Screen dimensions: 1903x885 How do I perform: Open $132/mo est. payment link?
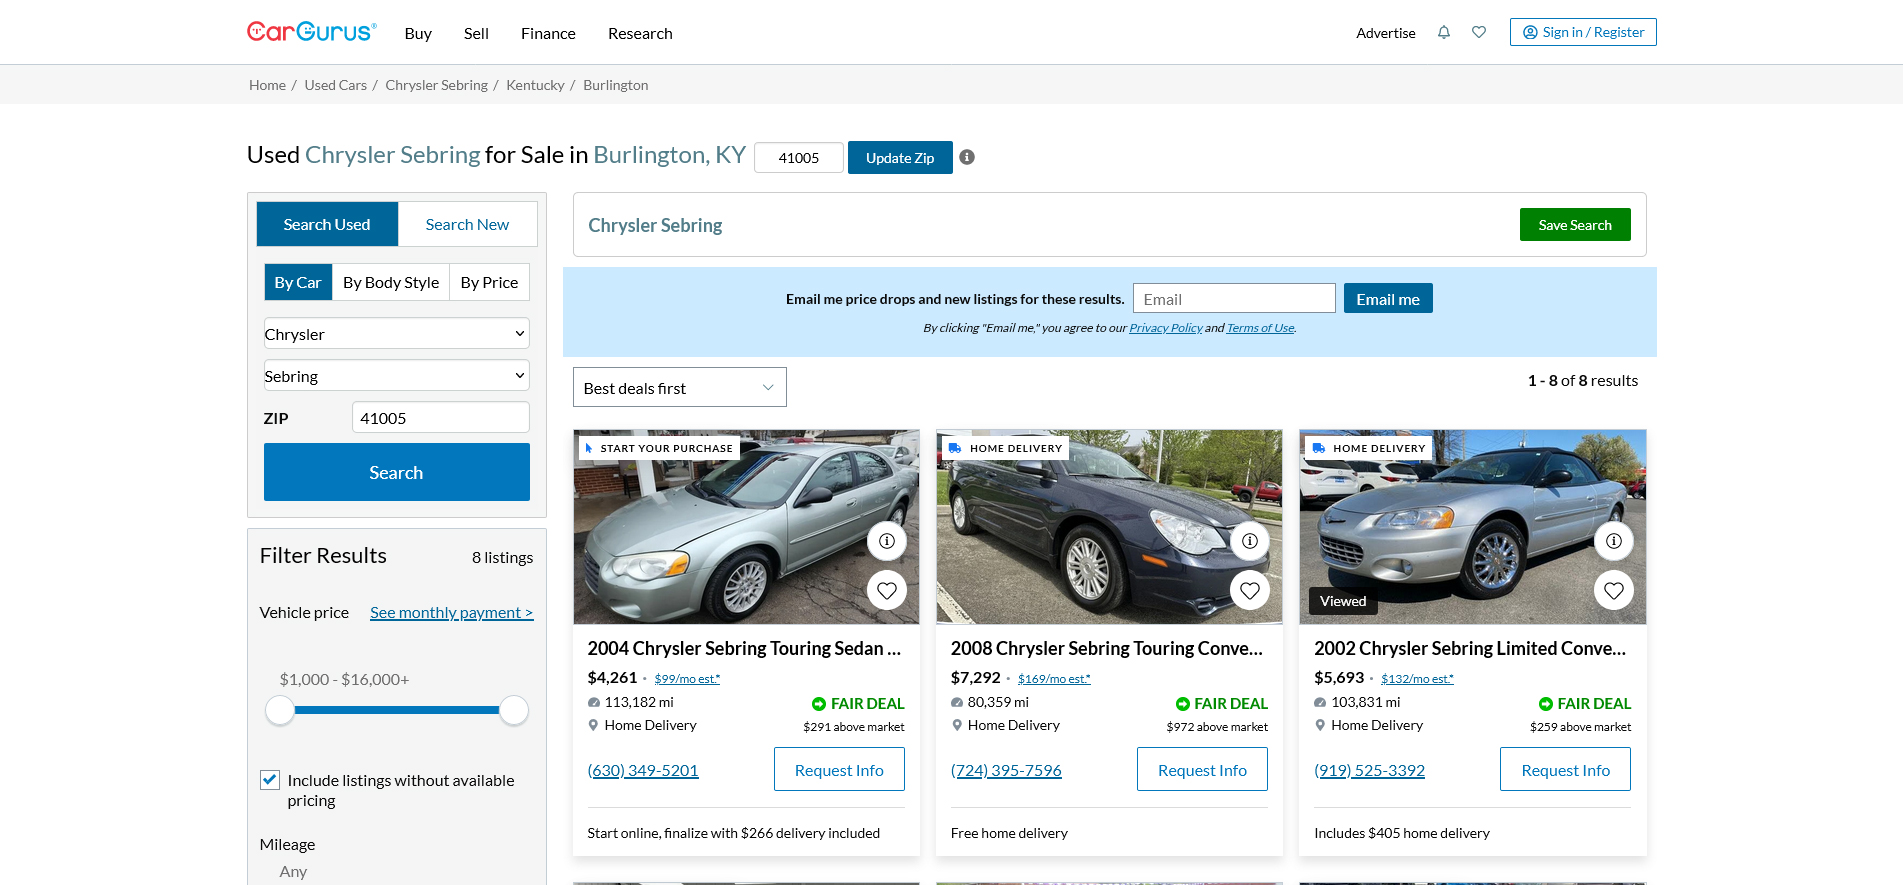pos(1417,679)
